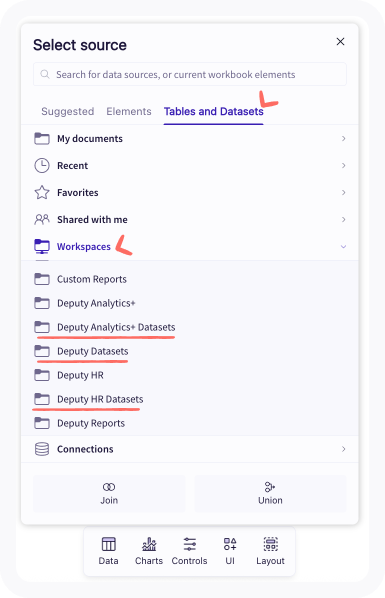The image size is (385, 598).
Task: Click the Workspaces label
Action: pyautogui.click(x=84, y=247)
